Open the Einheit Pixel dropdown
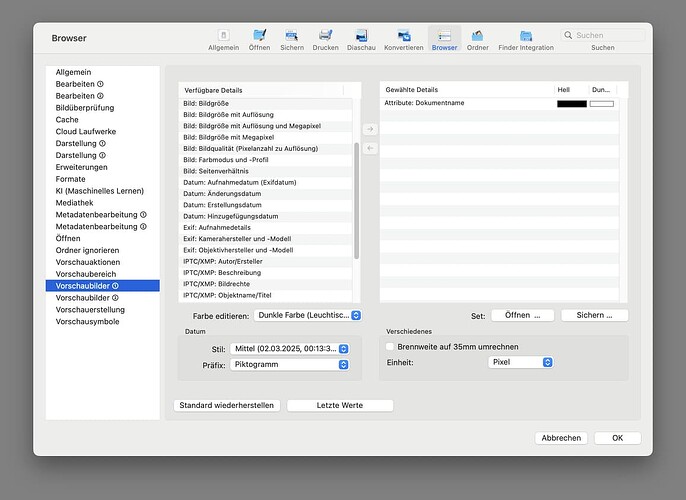Viewport: 686px width, 500px height. point(521,362)
